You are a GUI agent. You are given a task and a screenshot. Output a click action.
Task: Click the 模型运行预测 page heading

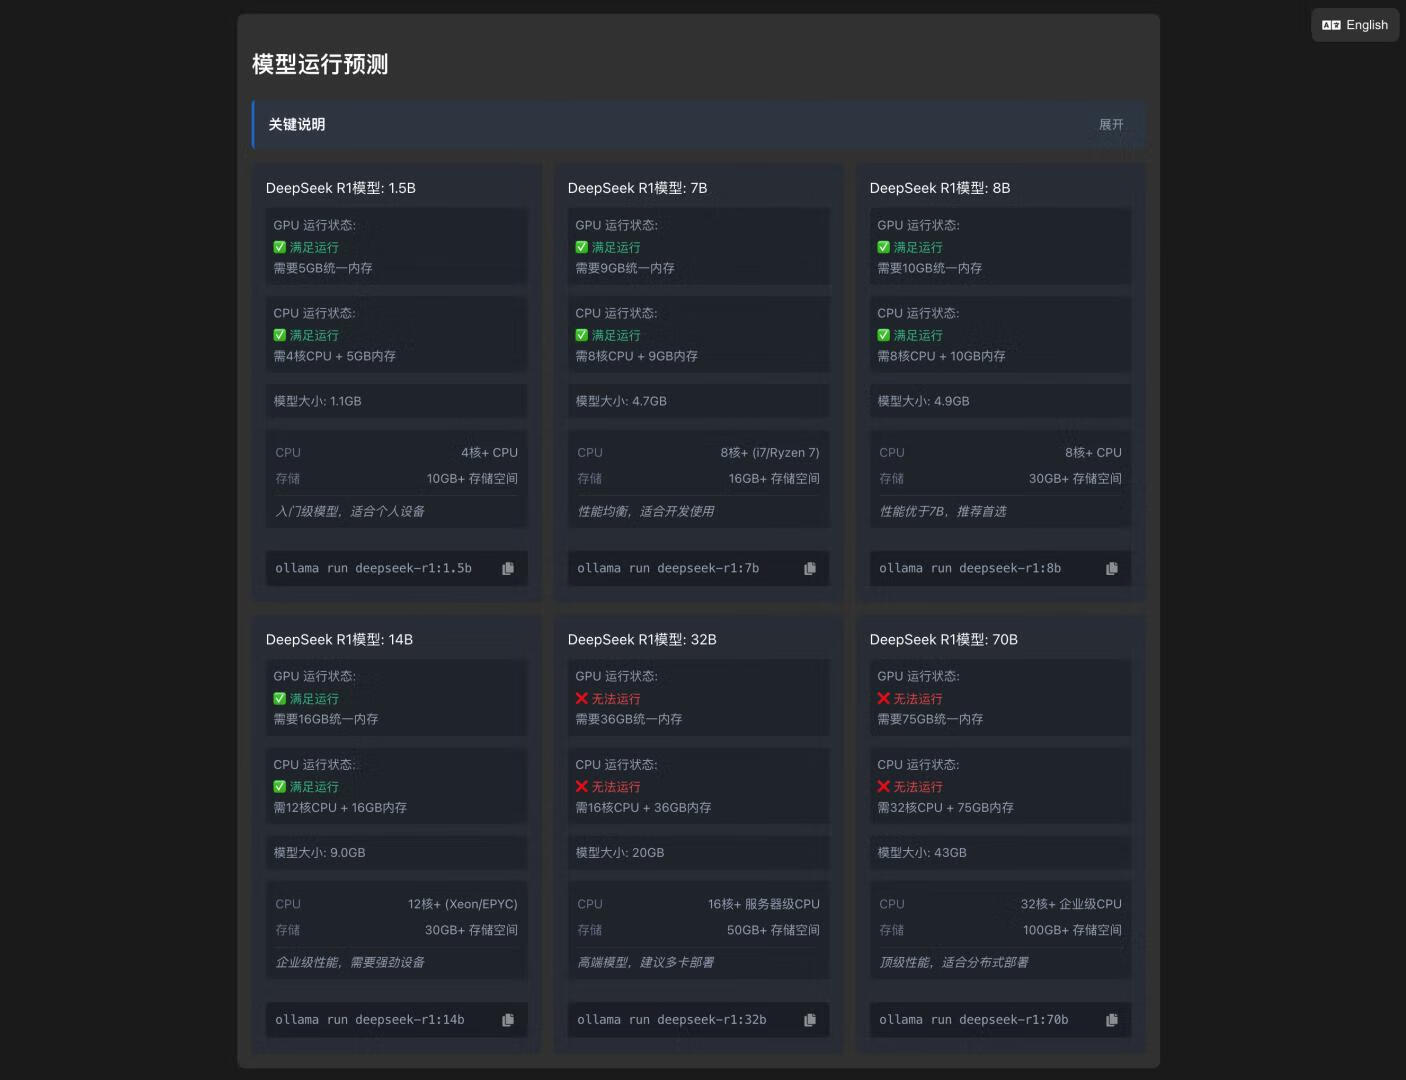[320, 64]
